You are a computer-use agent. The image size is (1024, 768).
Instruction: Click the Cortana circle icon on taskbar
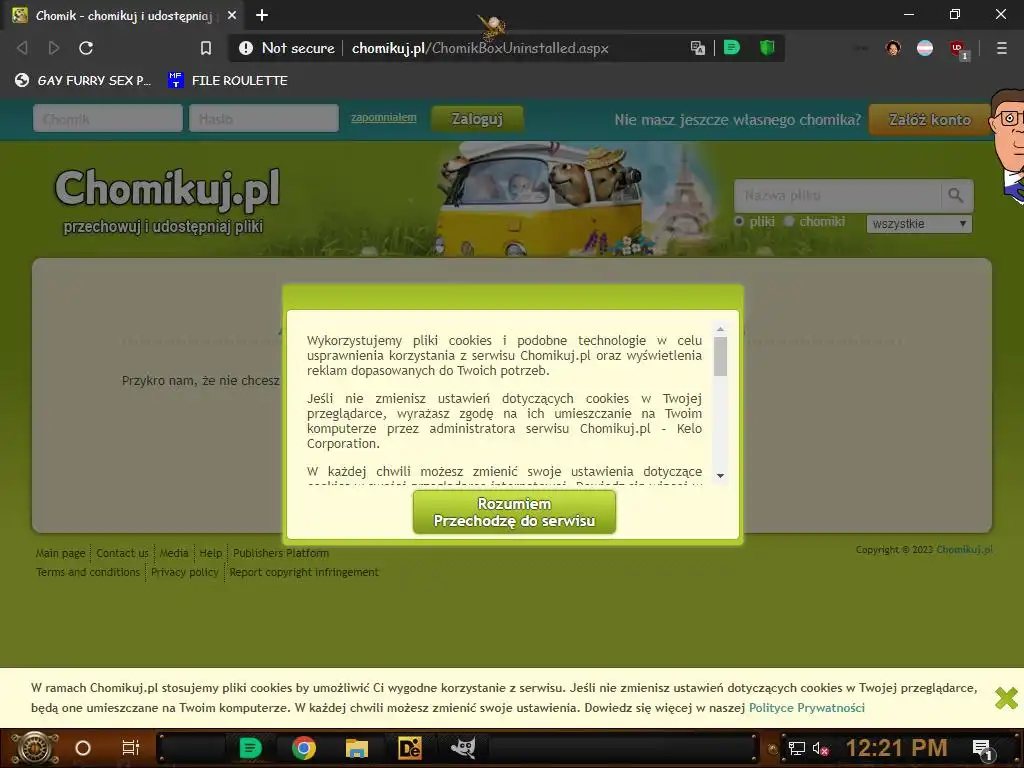pyautogui.click(x=83, y=748)
